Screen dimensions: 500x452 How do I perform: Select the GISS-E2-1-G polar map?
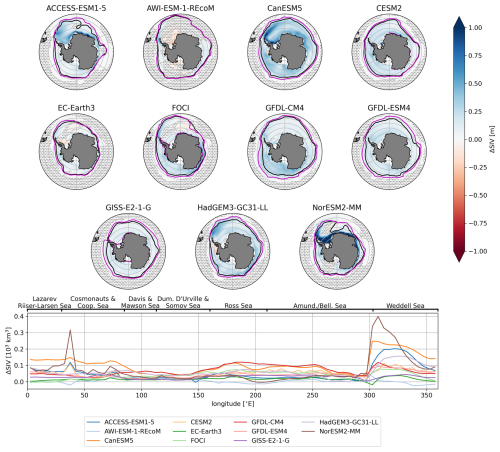[x=128, y=251]
